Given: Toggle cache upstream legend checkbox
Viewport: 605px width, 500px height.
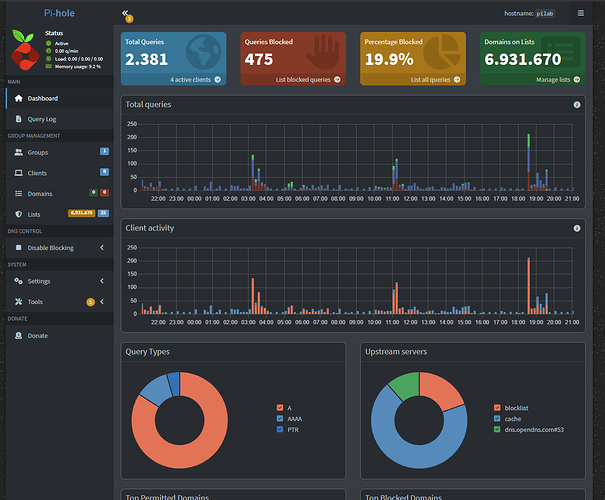Looking at the screenshot, I should pyautogui.click(x=497, y=419).
